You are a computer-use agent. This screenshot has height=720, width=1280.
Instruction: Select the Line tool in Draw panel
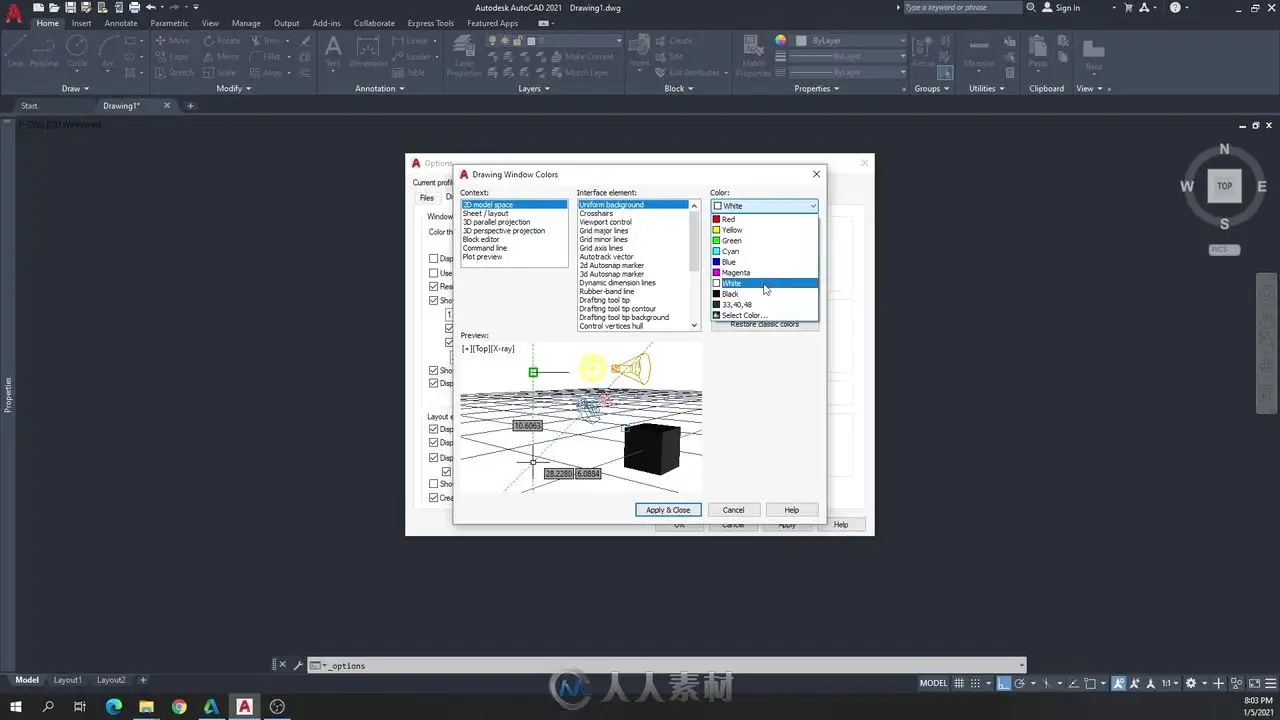(x=15, y=52)
